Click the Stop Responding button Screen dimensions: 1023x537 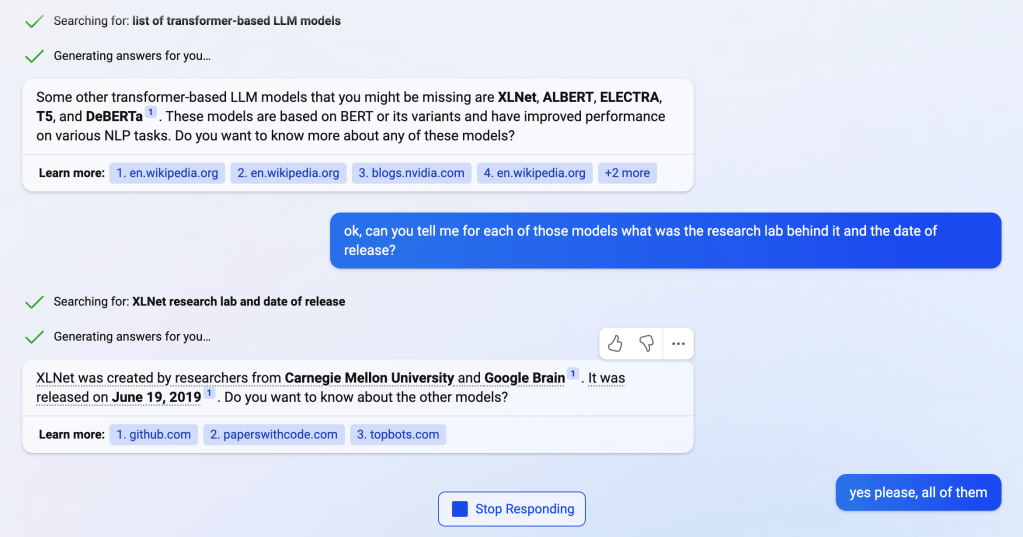[512, 509]
